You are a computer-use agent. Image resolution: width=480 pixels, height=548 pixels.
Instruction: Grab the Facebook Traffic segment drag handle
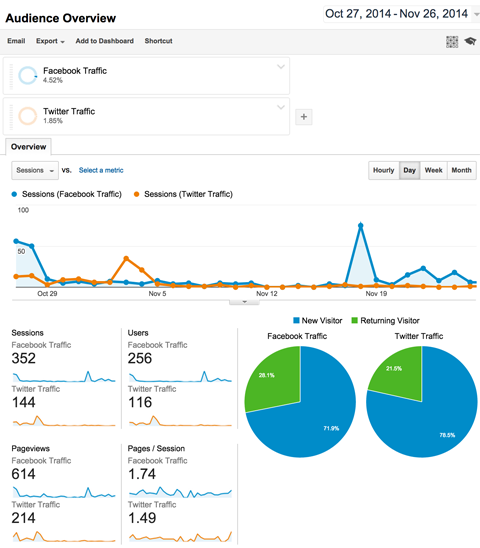[11, 76]
